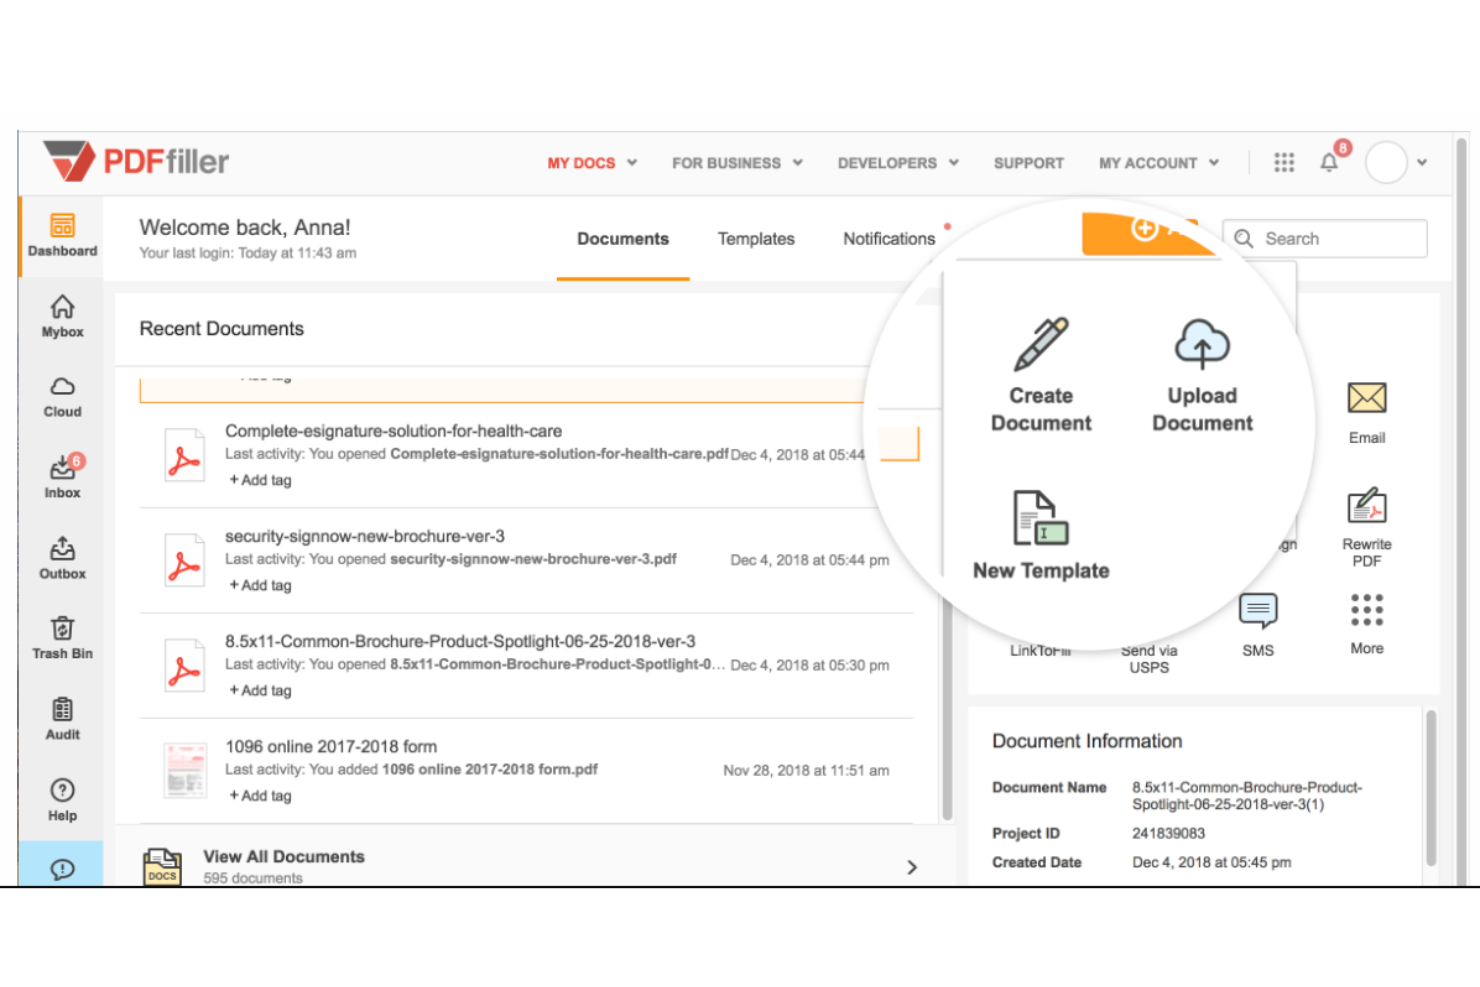1480x987 pixels.
Task: Open Complete-esignature-solution-for-health-care document title
Action: [x=393, y=431]
